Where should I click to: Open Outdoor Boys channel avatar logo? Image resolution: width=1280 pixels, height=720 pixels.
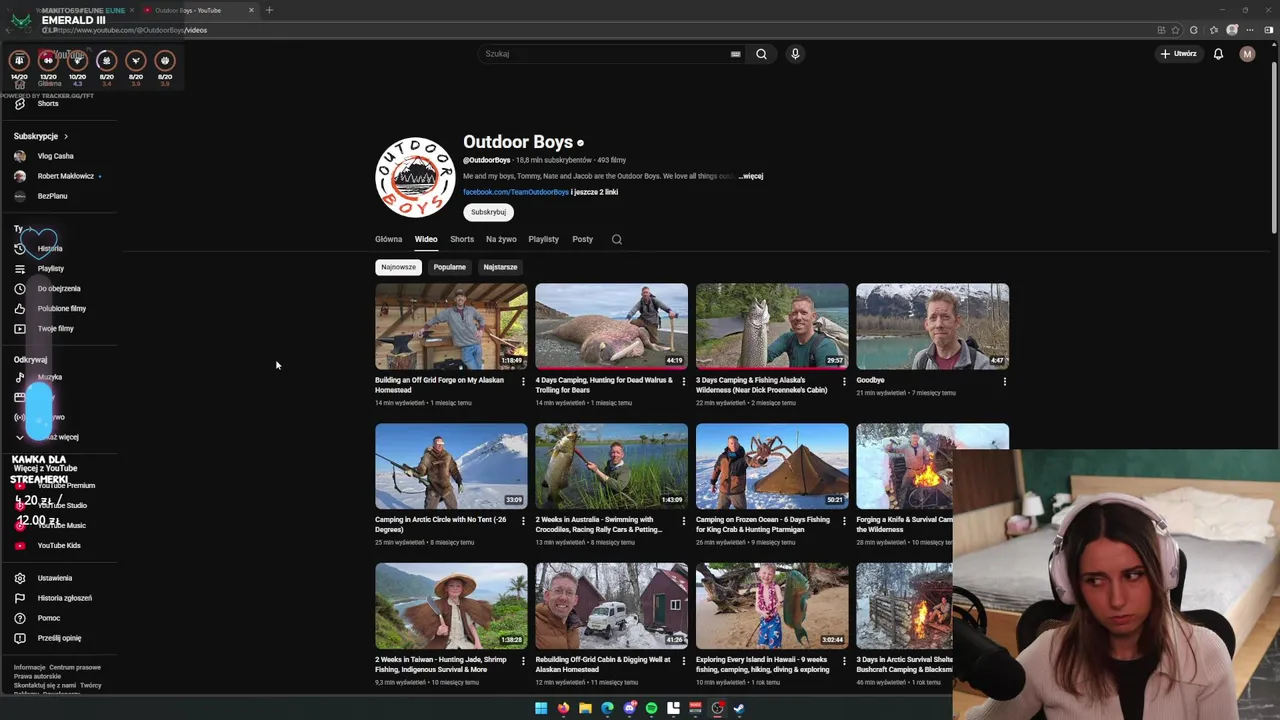pos(415,177)
